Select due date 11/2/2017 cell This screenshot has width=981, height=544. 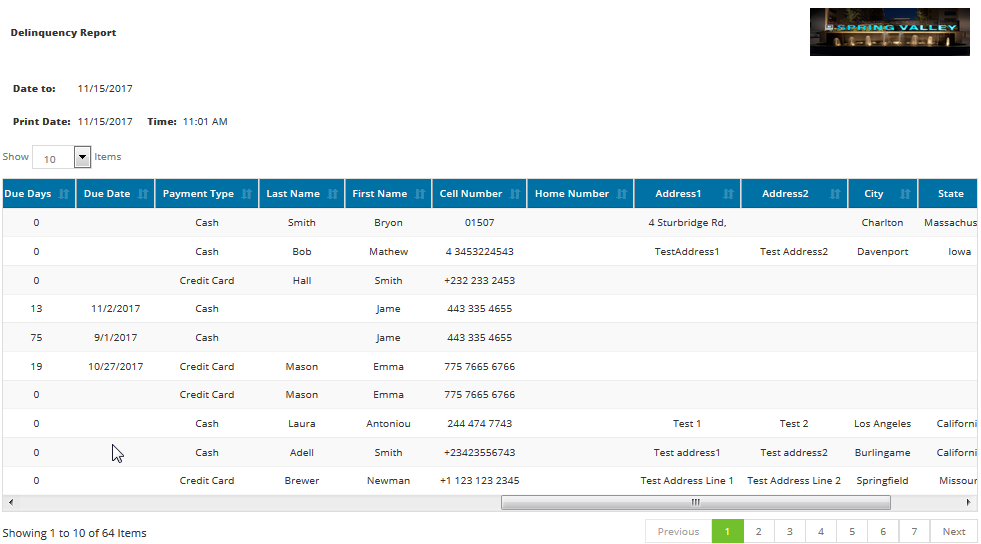point(116,308)
